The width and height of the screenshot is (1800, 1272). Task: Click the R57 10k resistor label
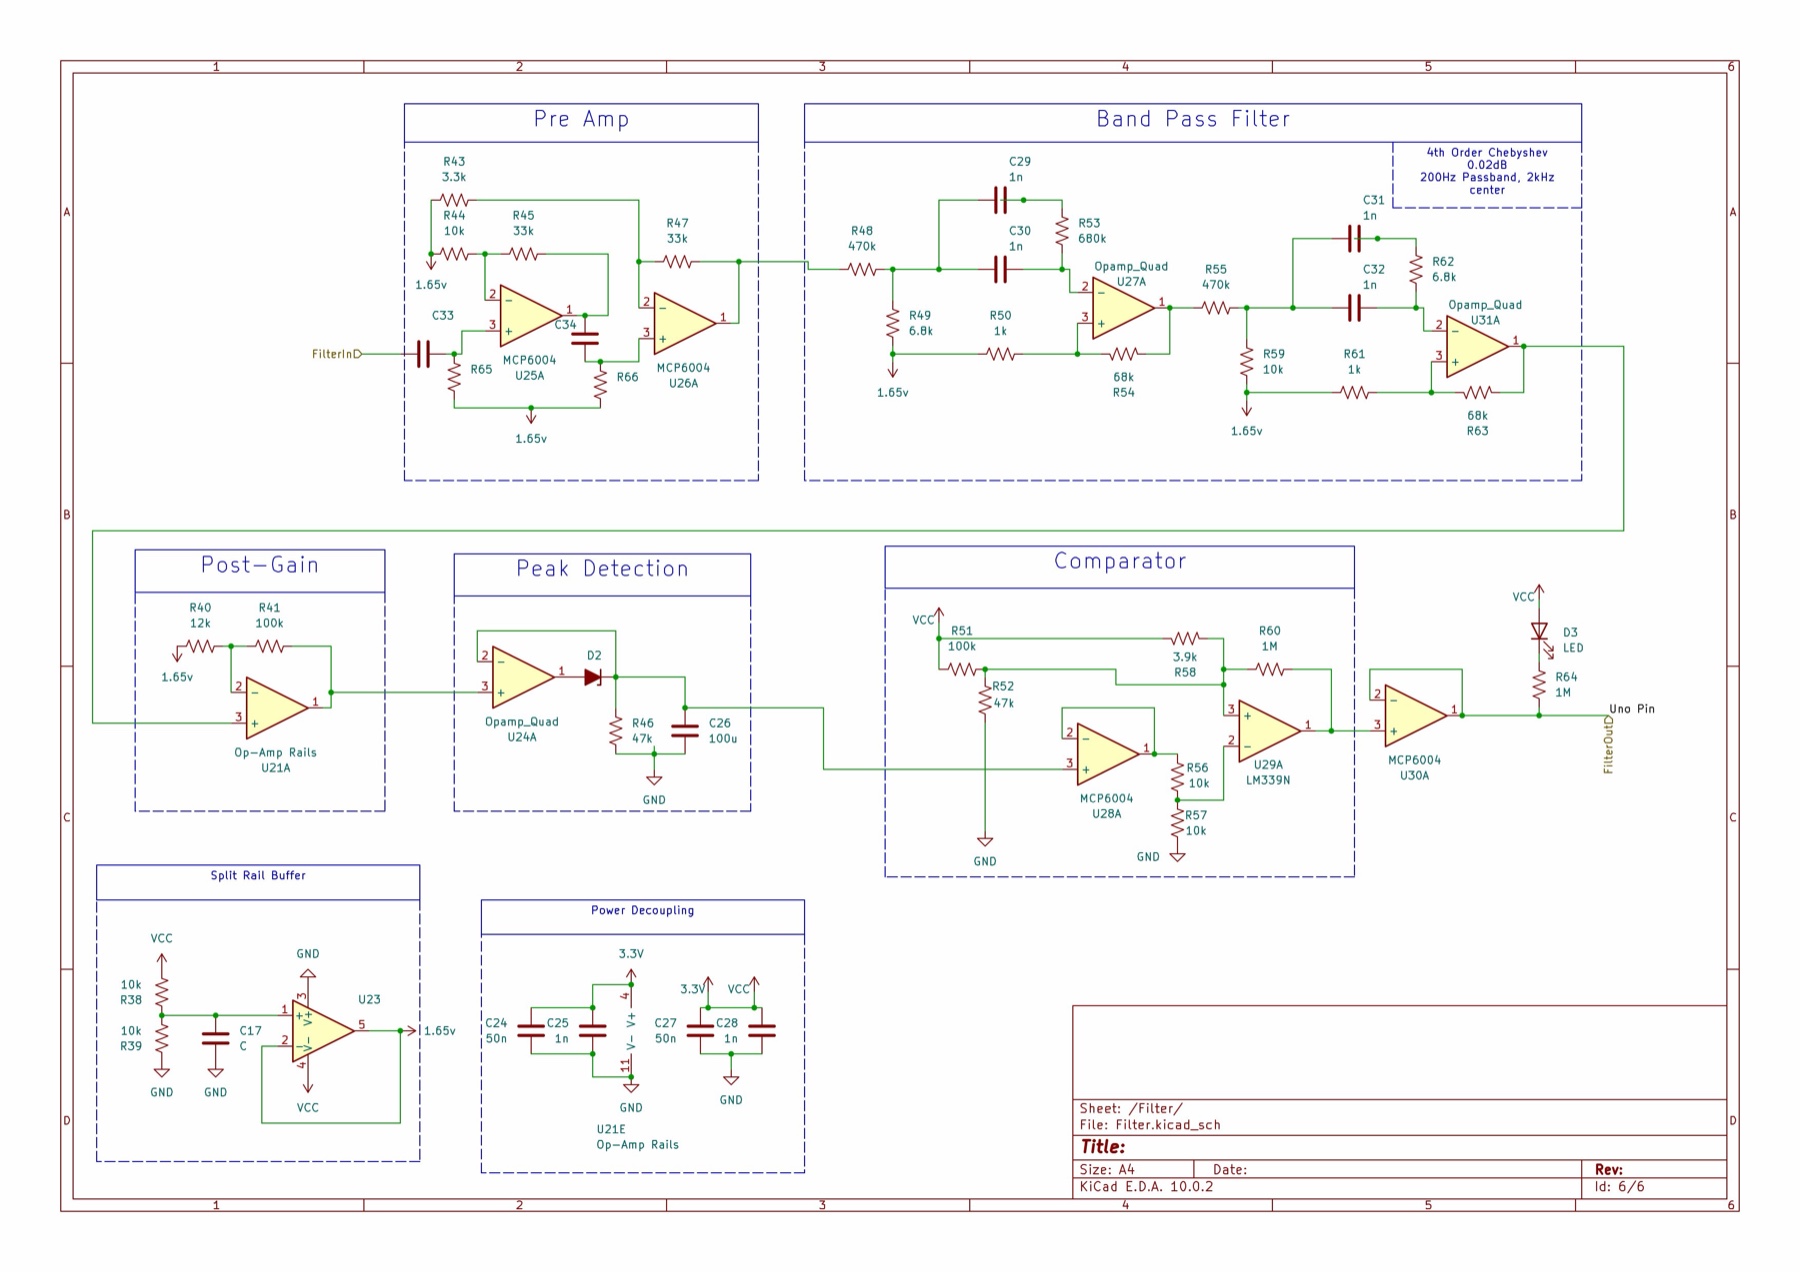(x=1196, y=823)
